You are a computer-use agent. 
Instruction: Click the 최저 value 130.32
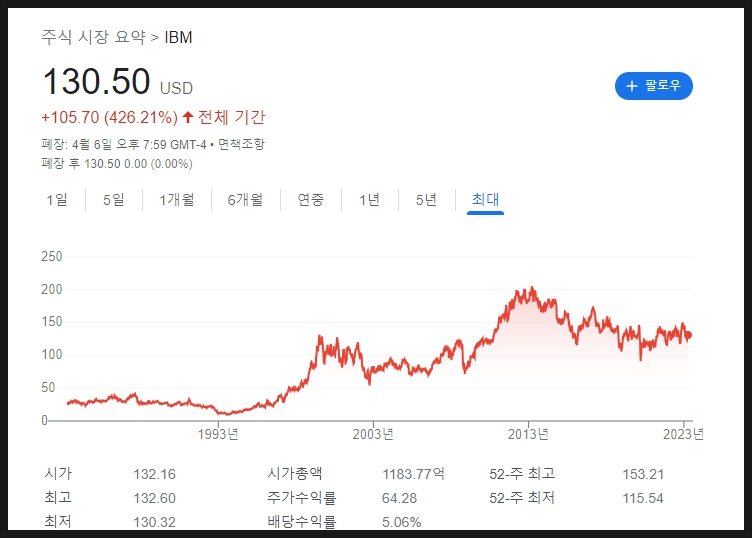(x=154, y=522)
